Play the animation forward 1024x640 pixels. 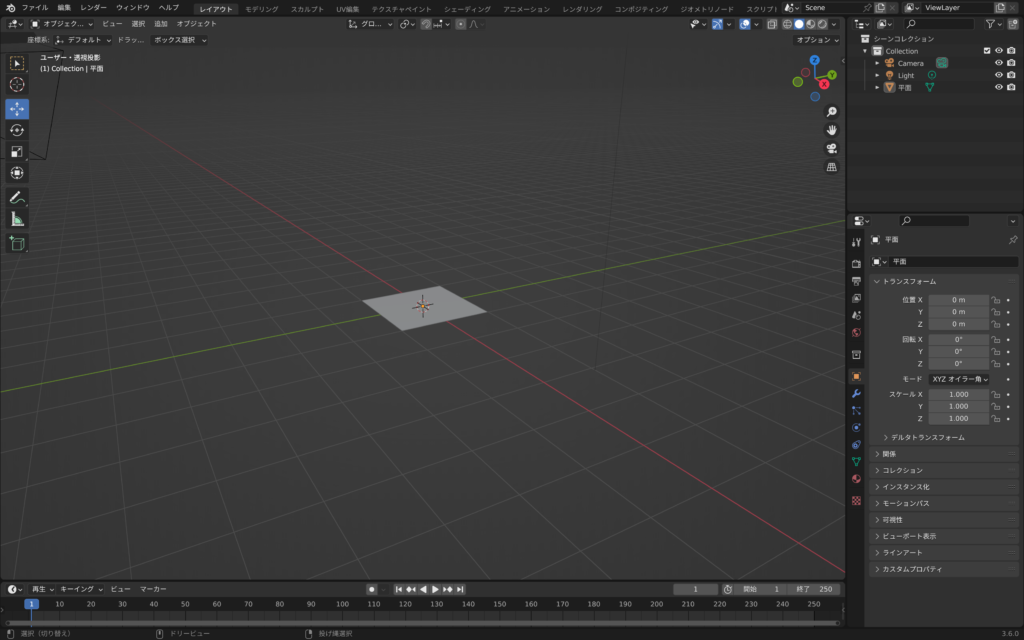coord(436,589)
